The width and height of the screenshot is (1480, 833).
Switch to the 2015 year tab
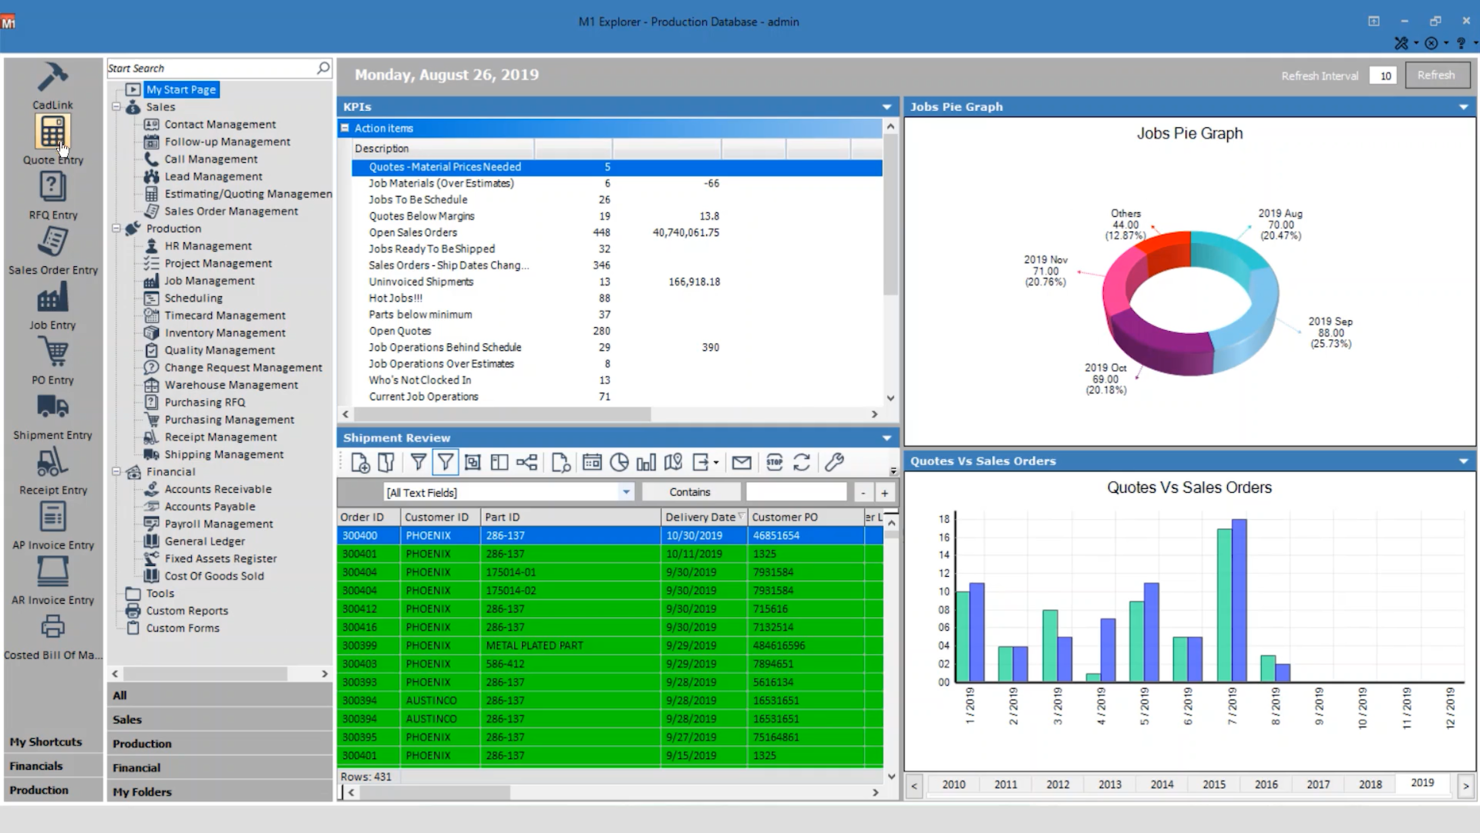point(1214,785)
